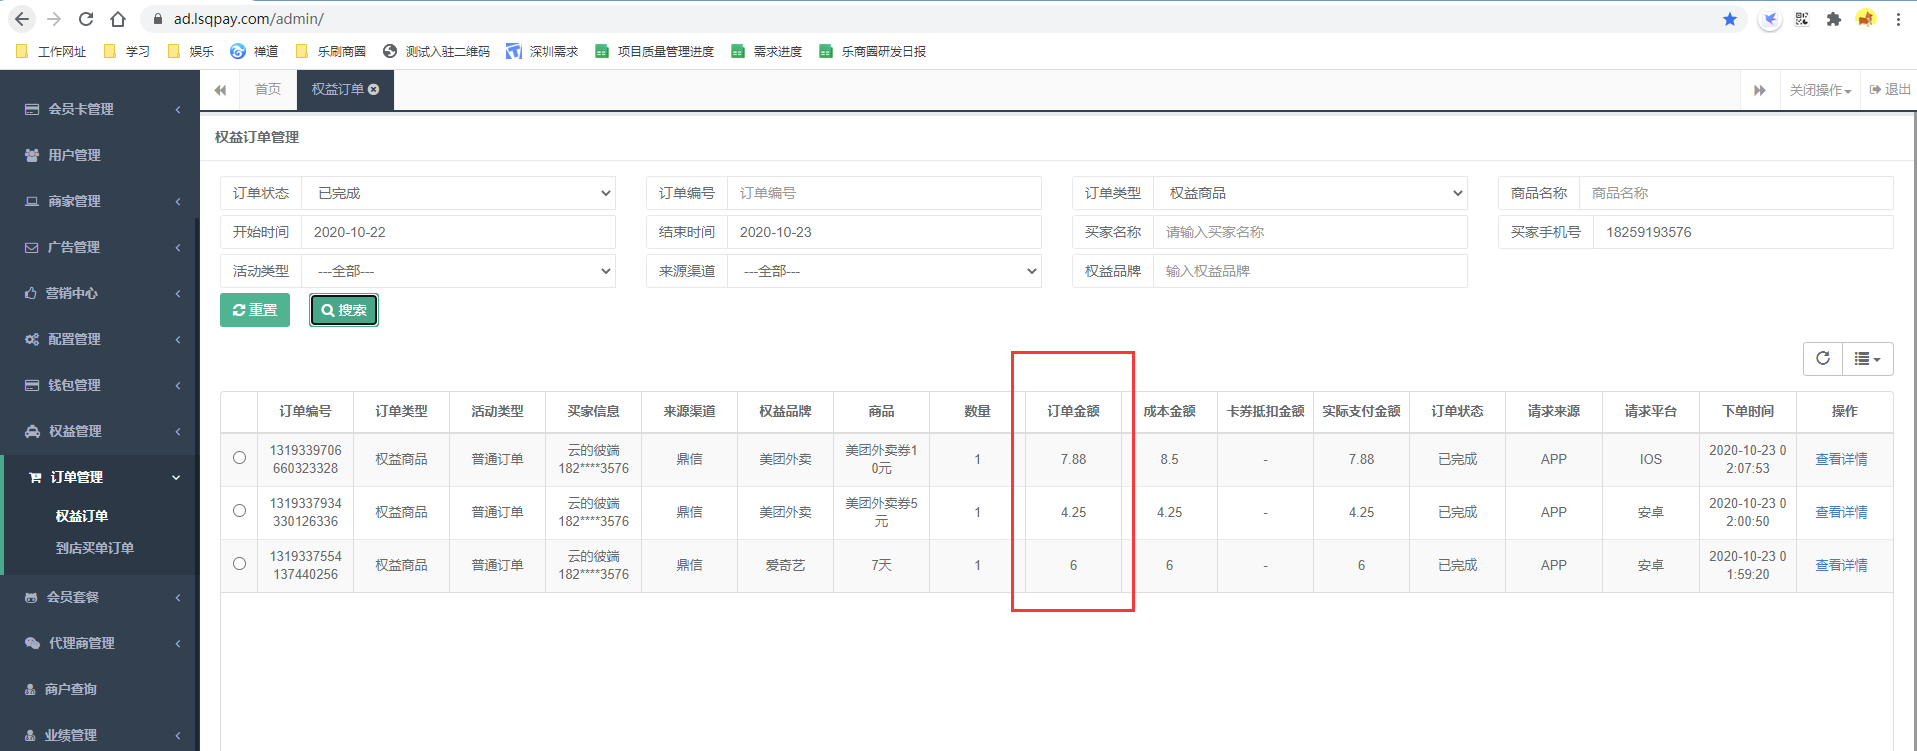Expand the 广告管理 sidebar menu
Image resolution: width=1917 pixels, height=751 pixels.
(x=100, y=247)
